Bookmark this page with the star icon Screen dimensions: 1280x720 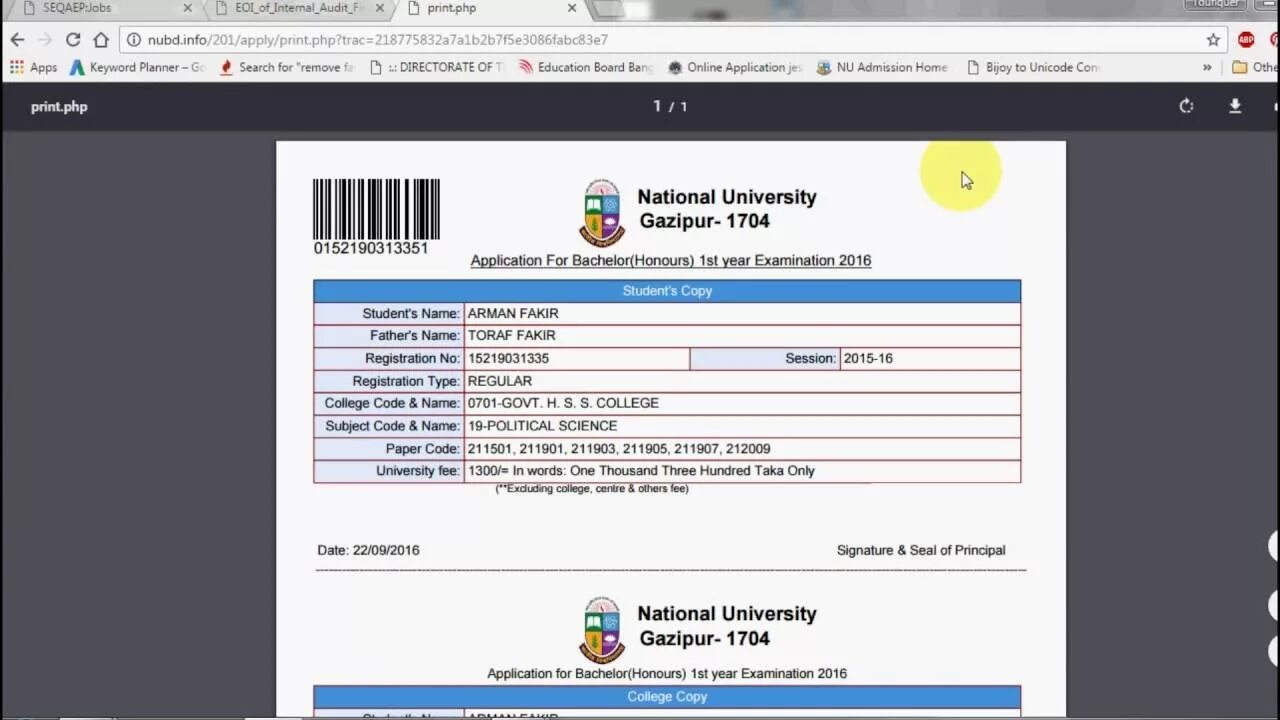pyautogui.click(x=1213, y=40)
